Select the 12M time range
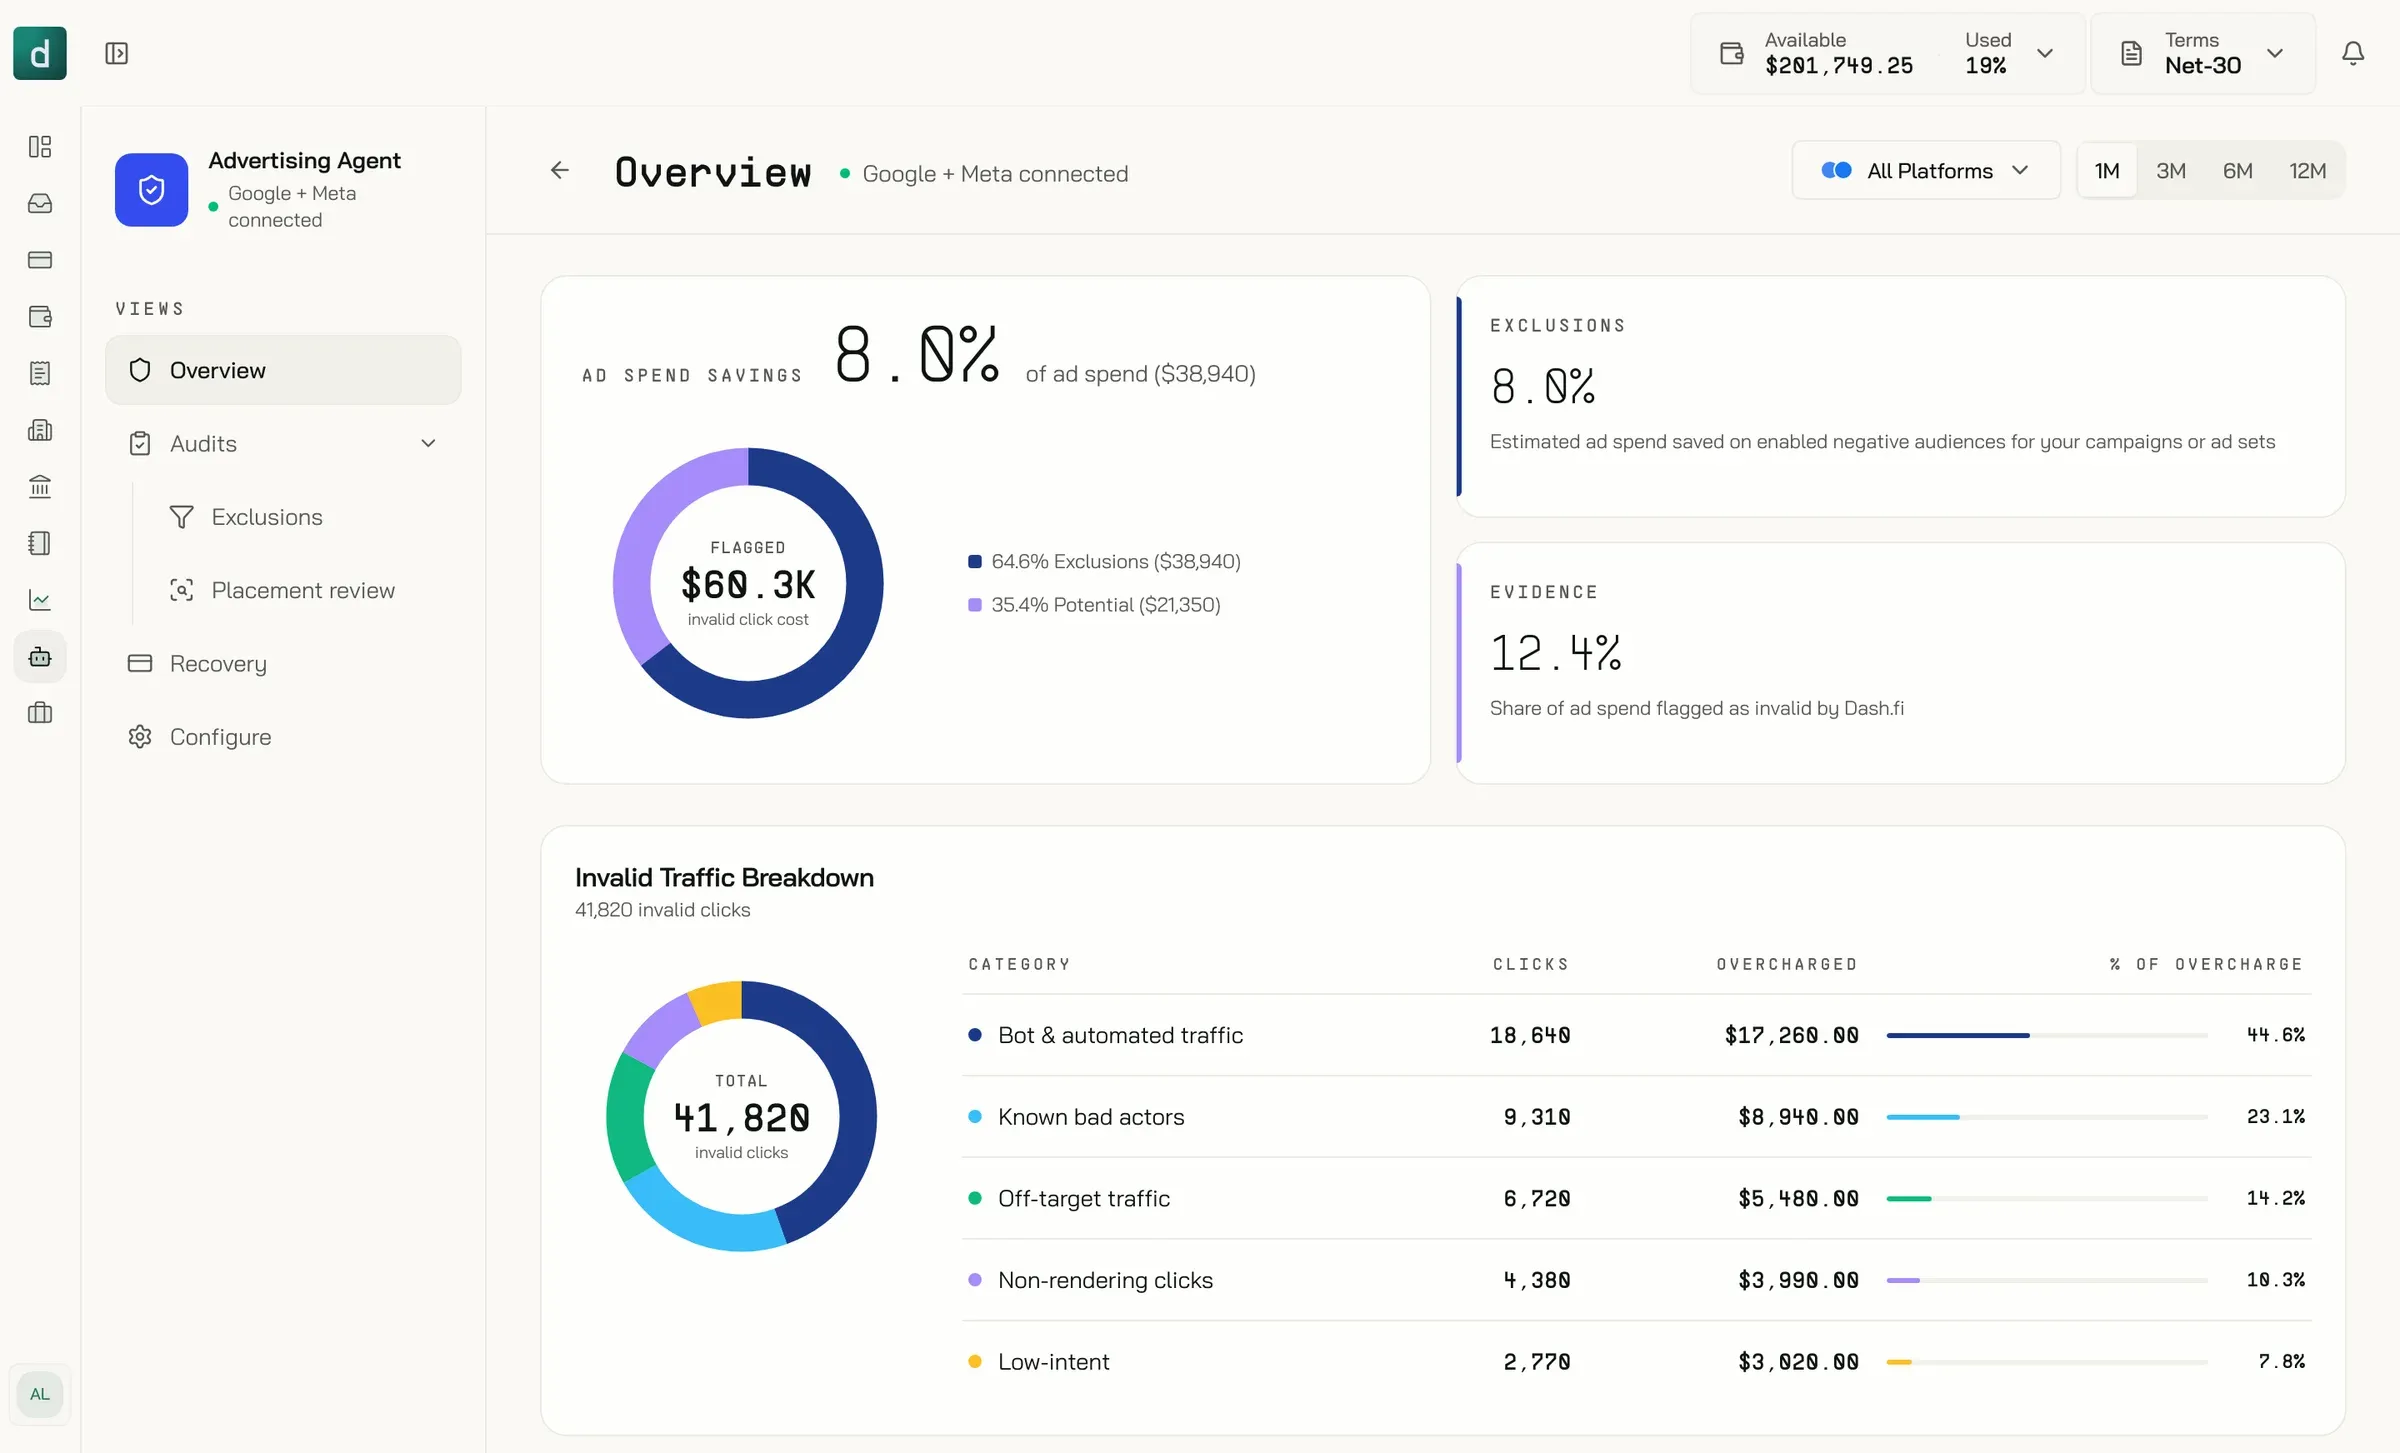2400x1453 pixels. click(x=2308, y=171)
